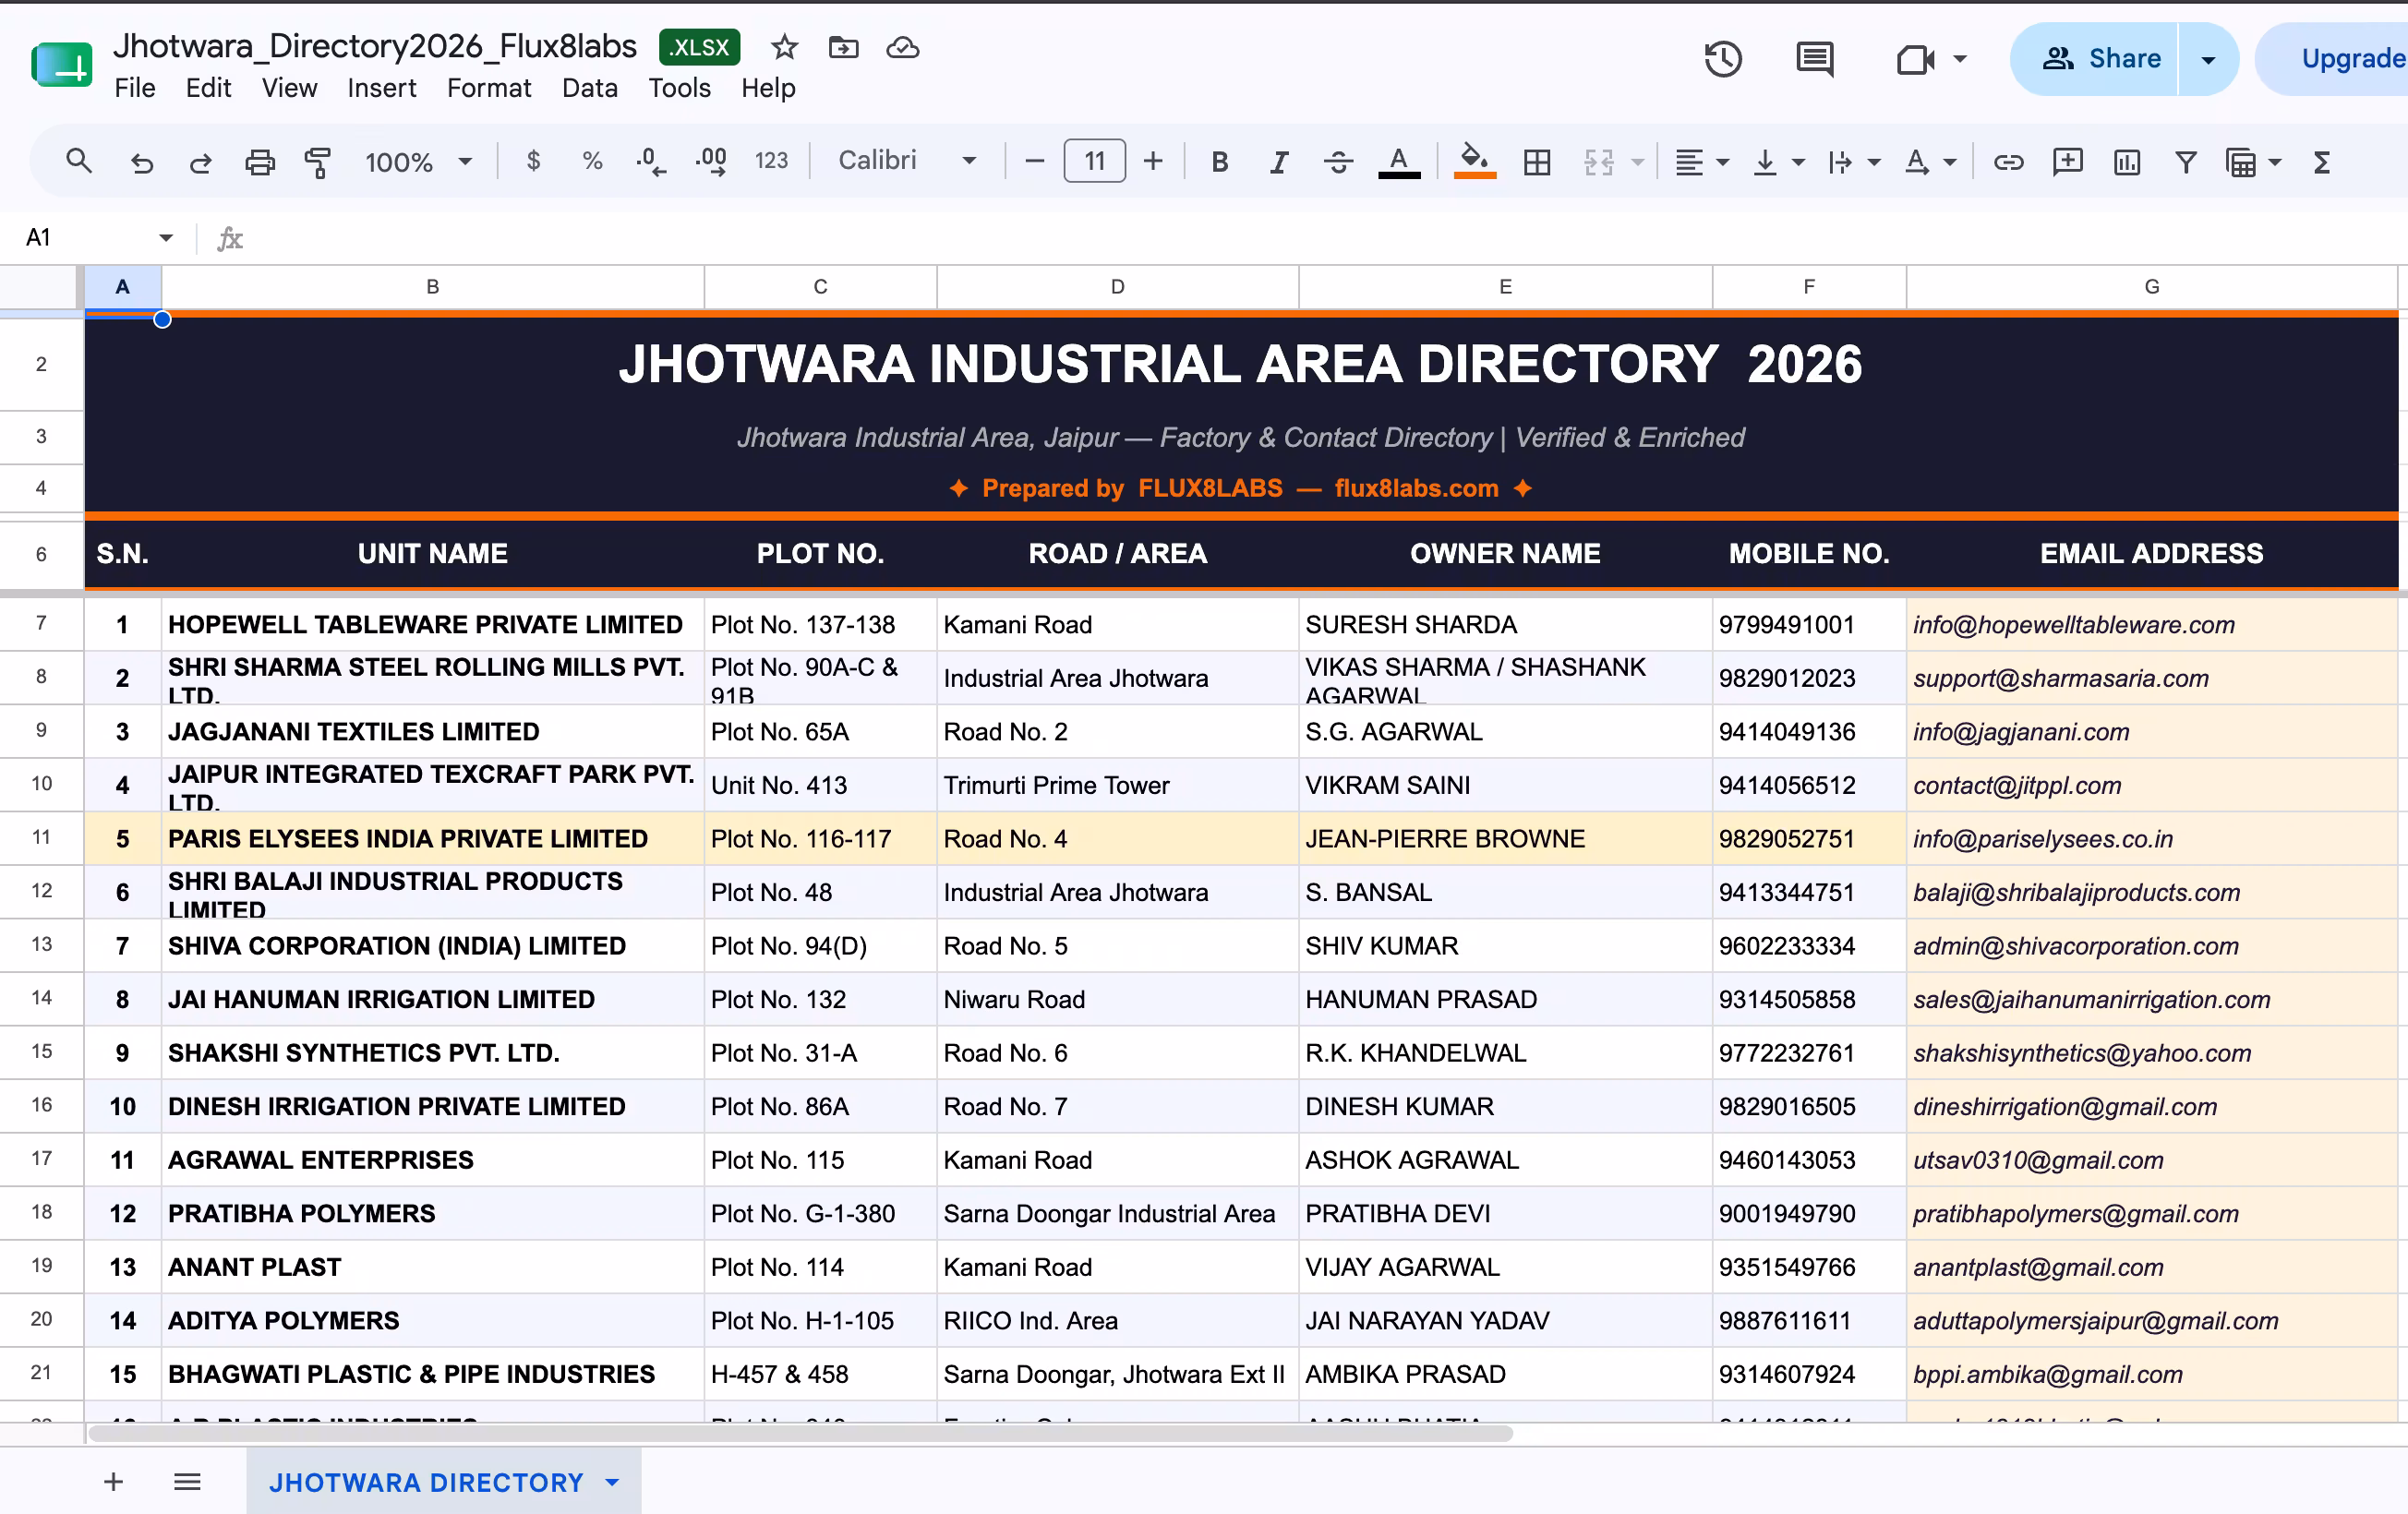The image size is (2408, 1514).
Task: Open the Data menu
Action: [590, 88]
